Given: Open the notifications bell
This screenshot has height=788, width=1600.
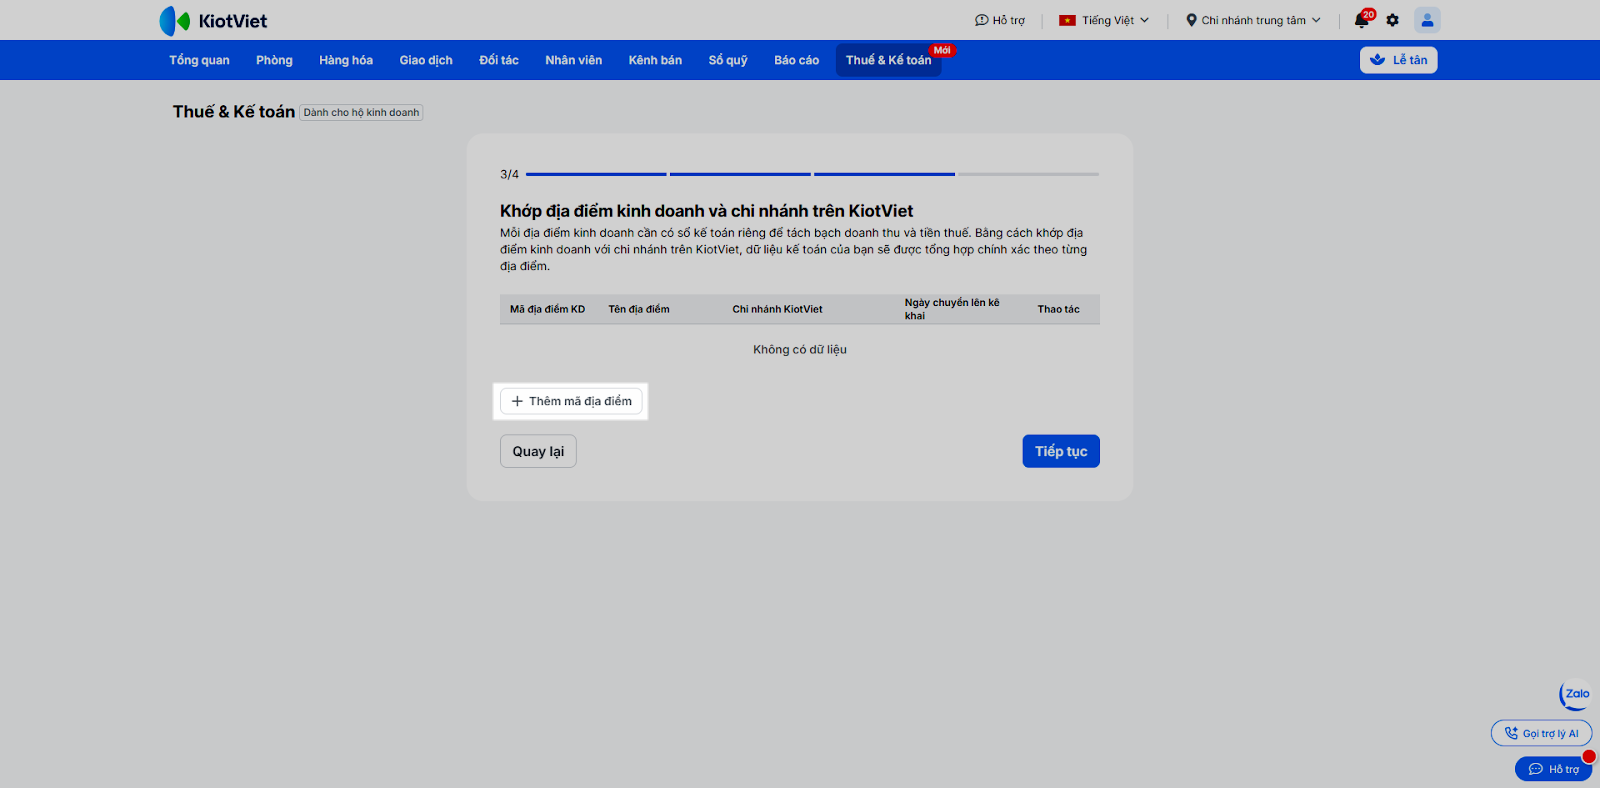Looking at the screenshot, I should (x=1362, y=20).
